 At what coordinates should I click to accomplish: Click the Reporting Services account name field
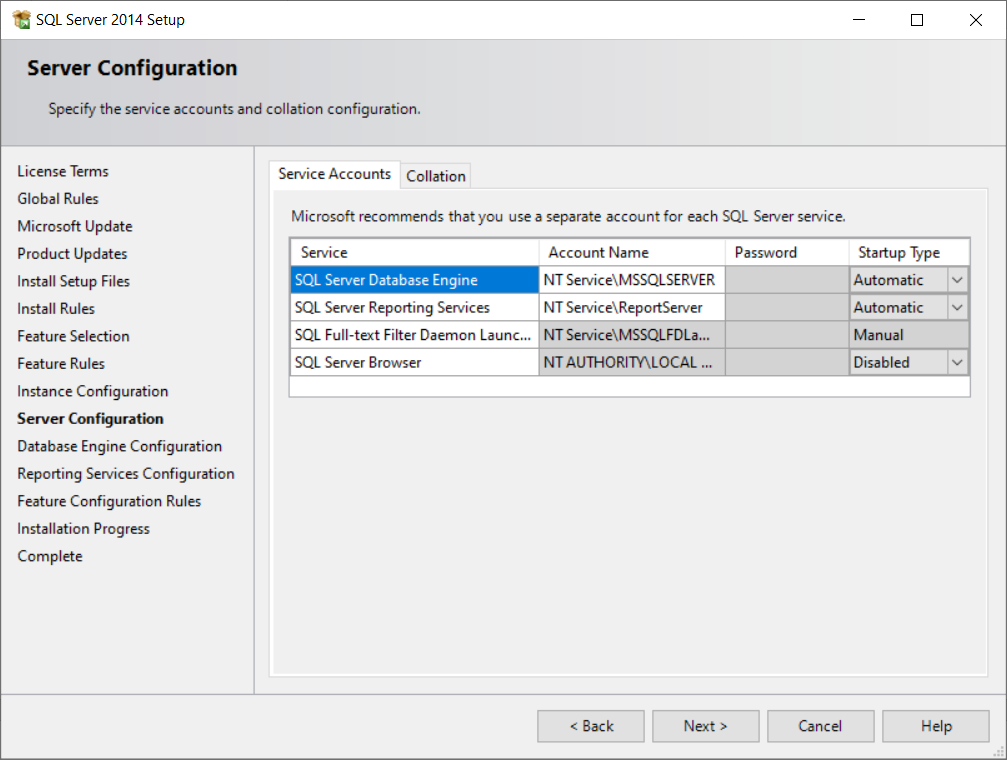point(631,308)
